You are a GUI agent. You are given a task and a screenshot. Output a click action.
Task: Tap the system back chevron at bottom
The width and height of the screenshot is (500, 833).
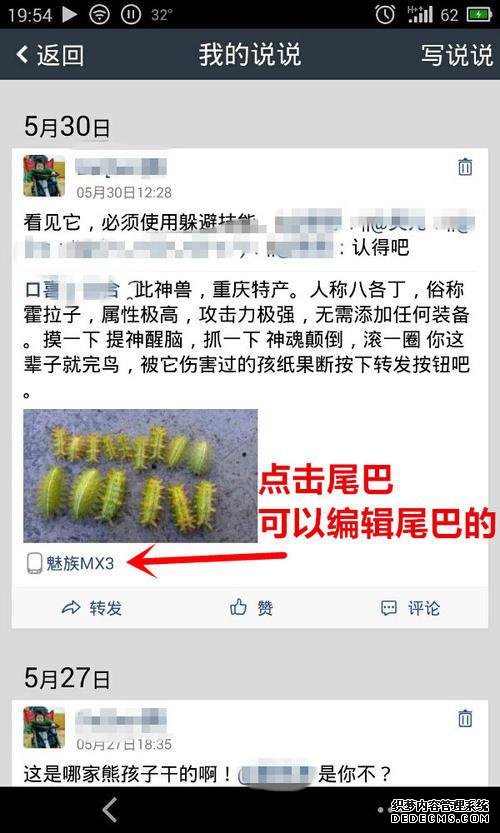(109, 810)
